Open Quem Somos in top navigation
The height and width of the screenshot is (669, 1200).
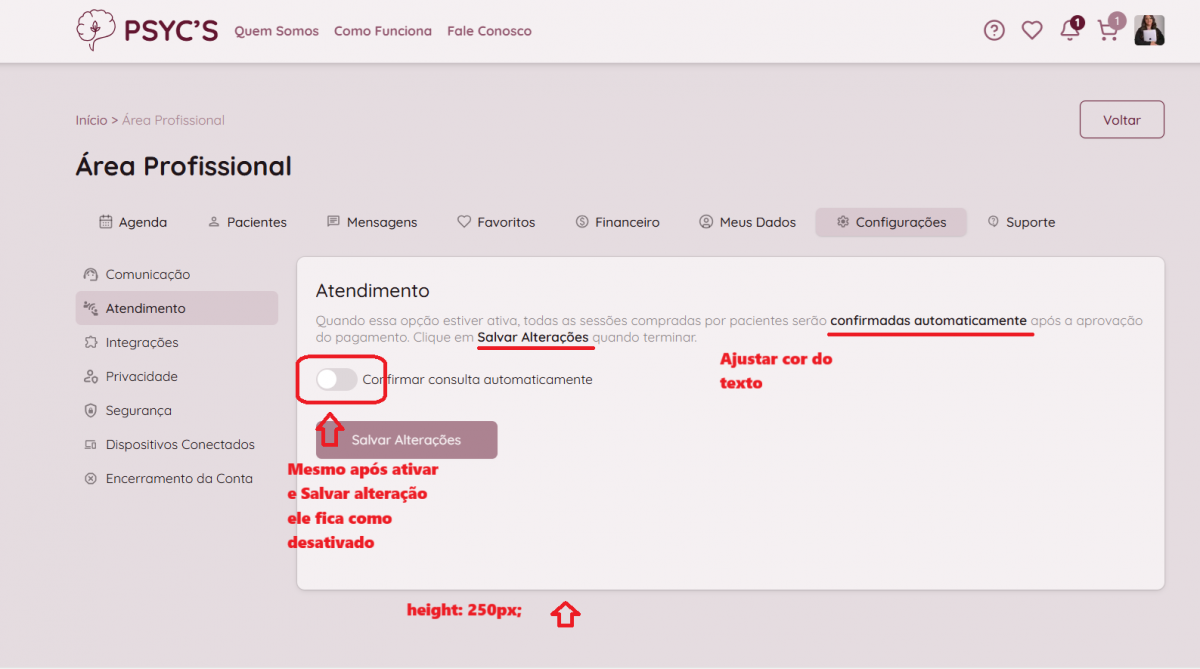276,31
